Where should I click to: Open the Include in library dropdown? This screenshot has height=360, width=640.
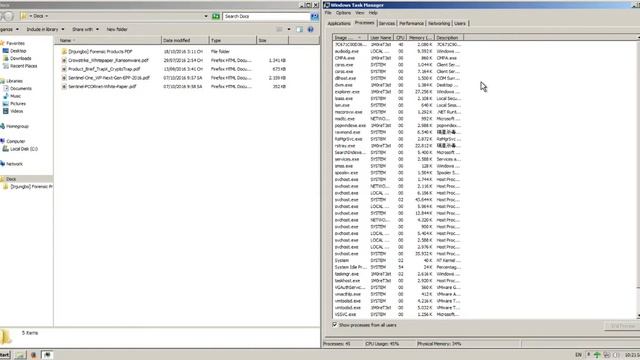(45, 29)
